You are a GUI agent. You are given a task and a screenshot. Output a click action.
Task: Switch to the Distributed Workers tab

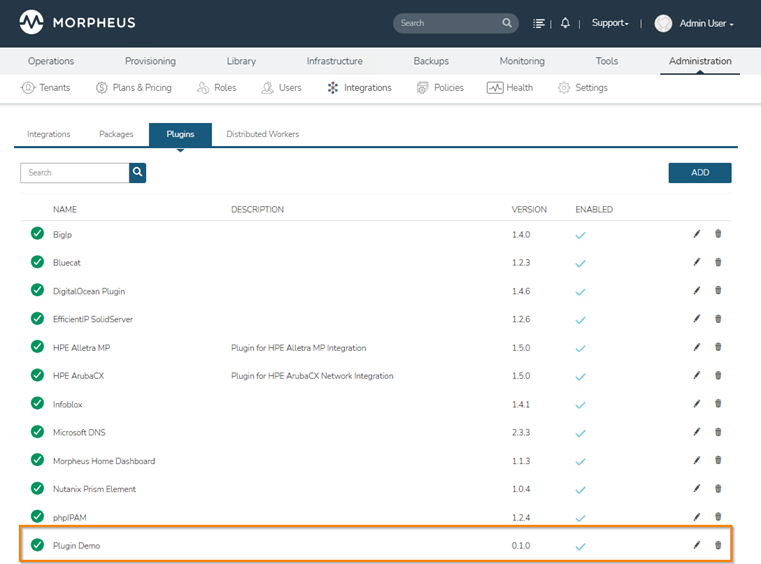(x=263, y=134)
